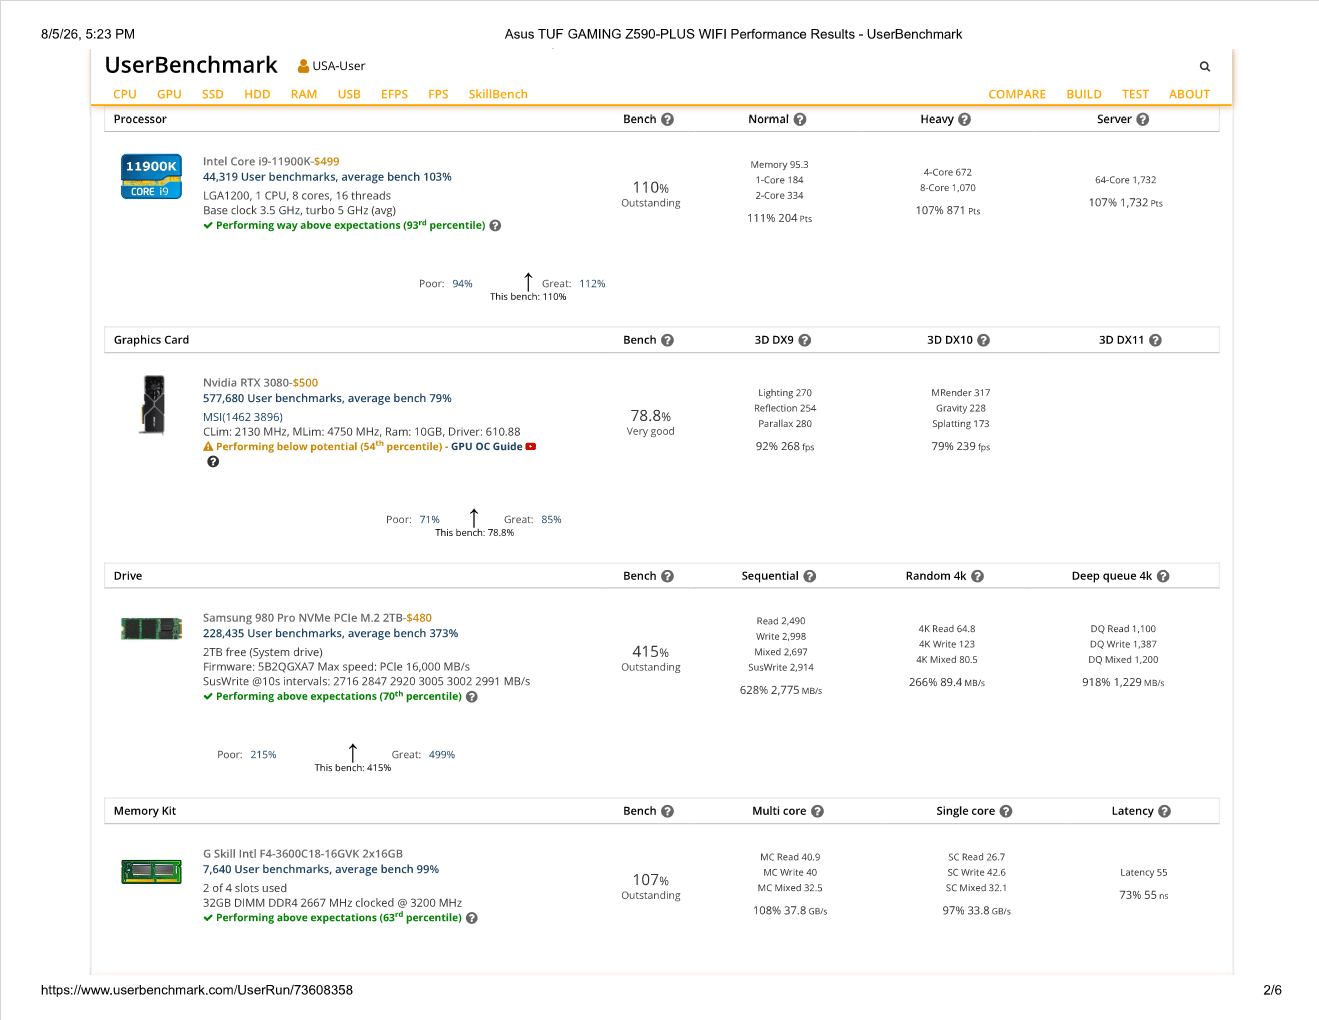View 7,640 User benchmarks for memory
1319x1020 pixels.
(321, 869)
